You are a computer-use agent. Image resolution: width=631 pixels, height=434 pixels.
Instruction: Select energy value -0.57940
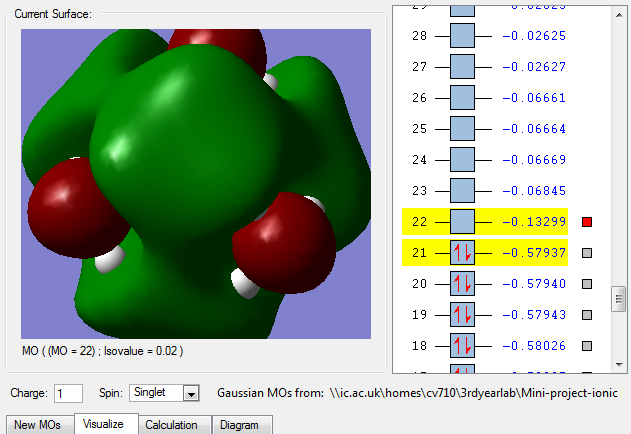pos(534,284)
